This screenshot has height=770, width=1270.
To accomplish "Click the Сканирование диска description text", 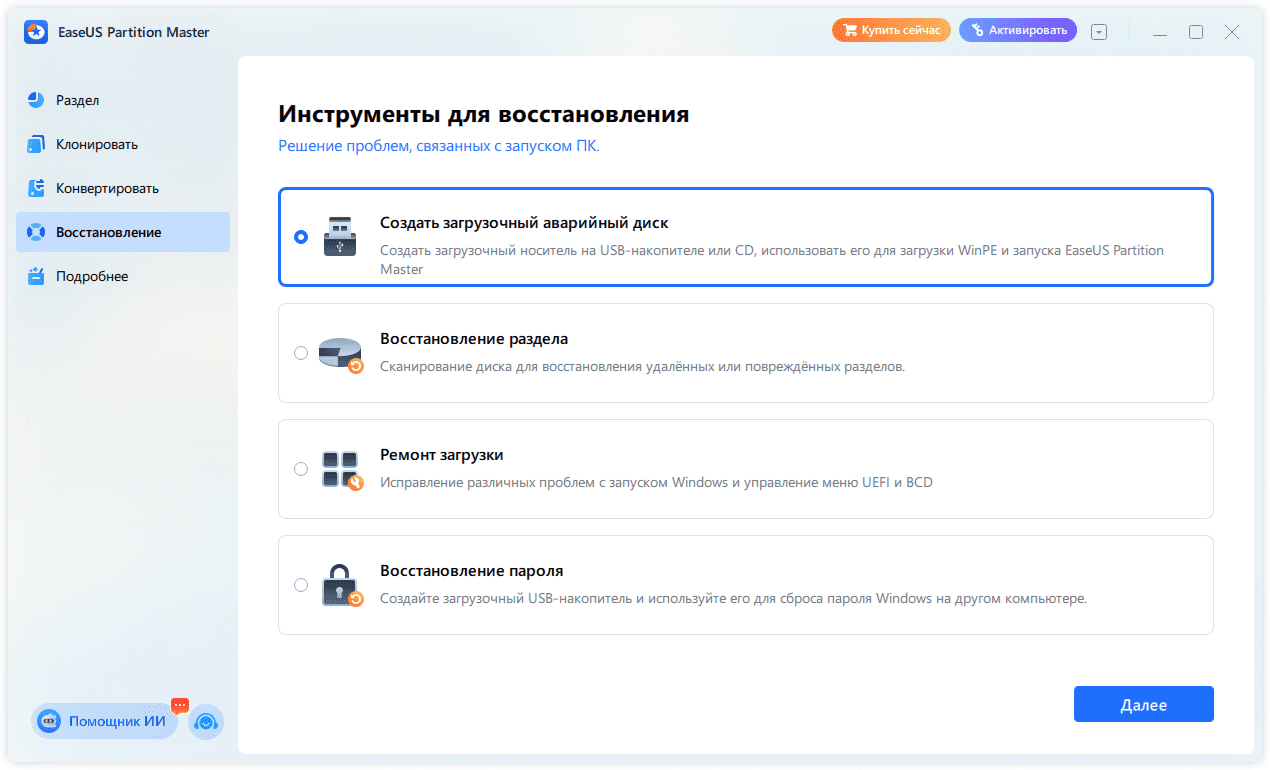I will 642,367.
